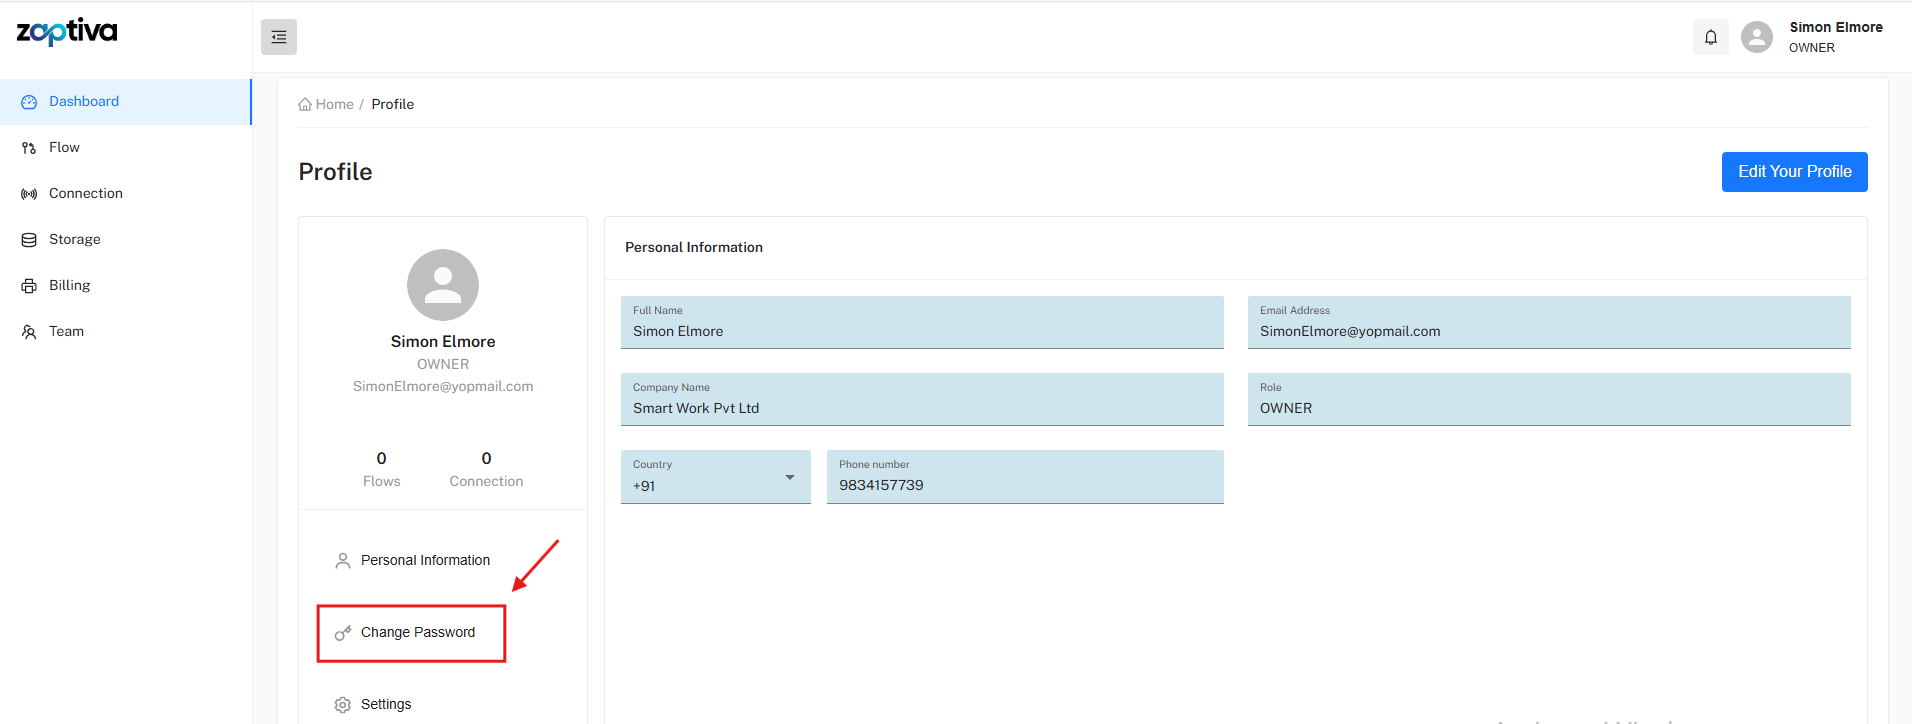Open the Dashboard menu item

coord(84,102)
